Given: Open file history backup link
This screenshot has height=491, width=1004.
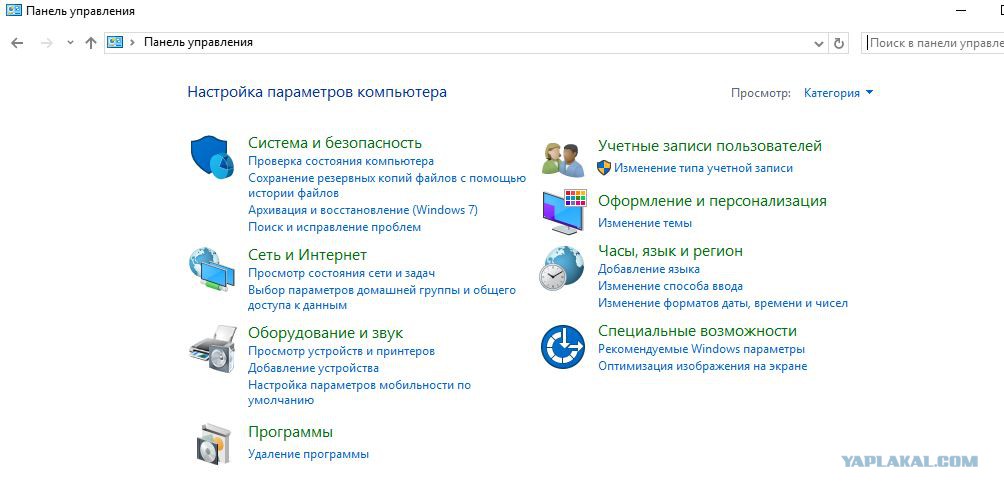Looking at the screenshot, I should tap(387, 185).
